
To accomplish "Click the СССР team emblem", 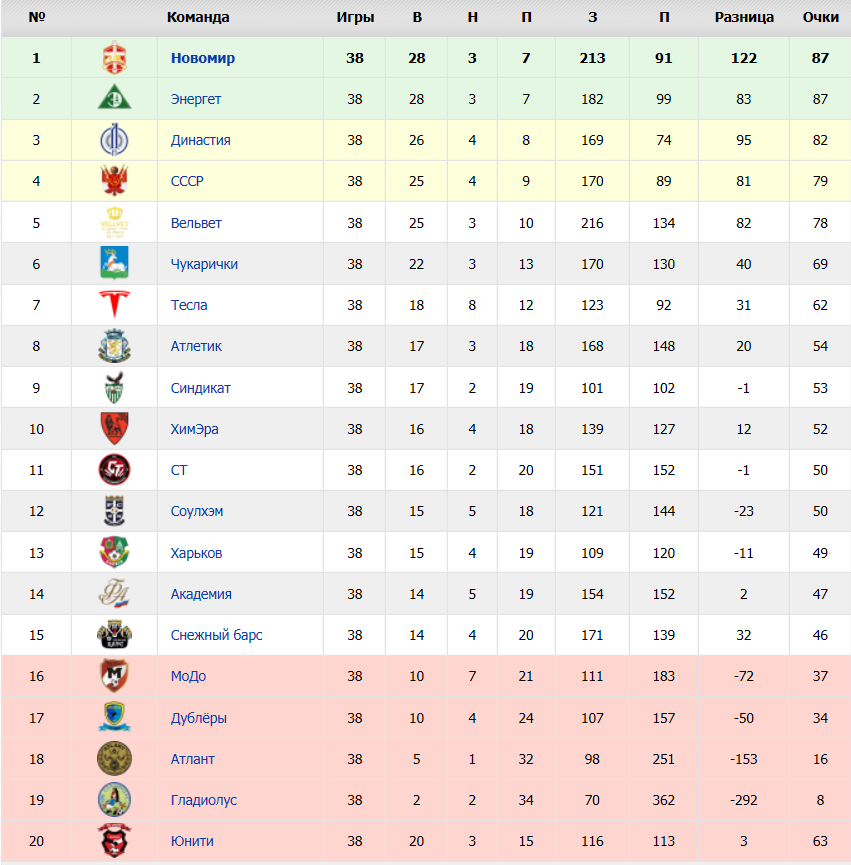I will 114,180.
